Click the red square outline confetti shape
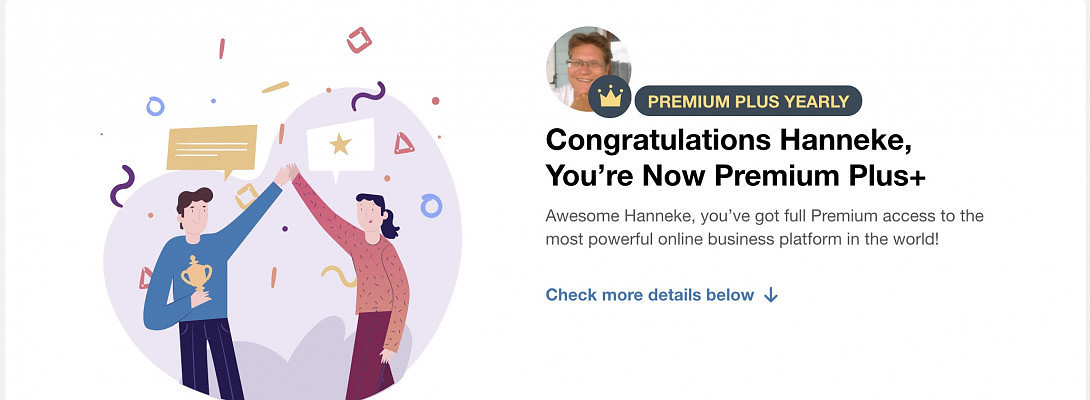 pyautogui.click(x=358, y=40)
